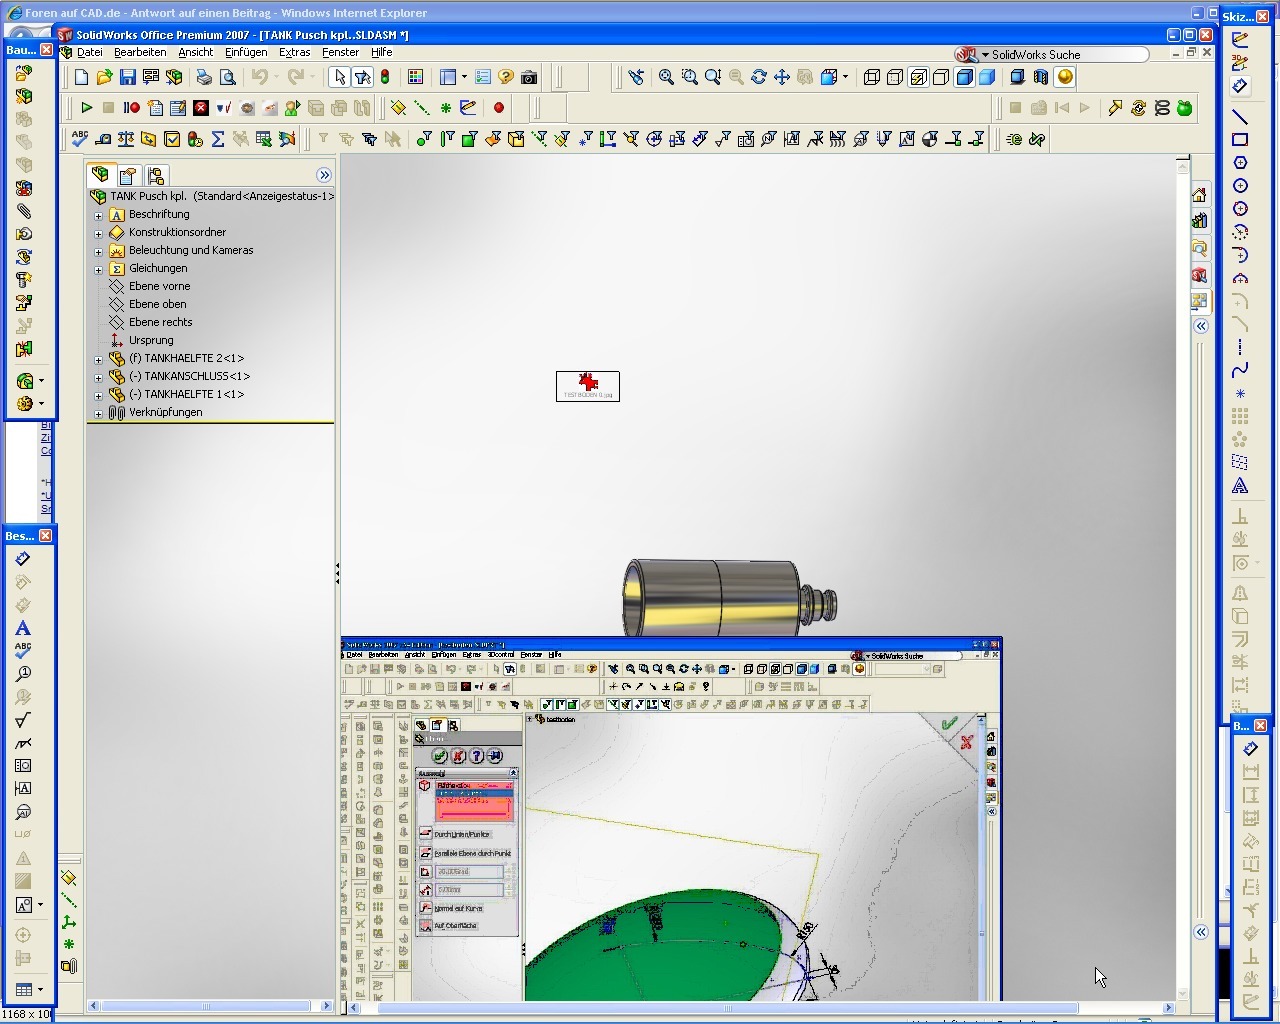Save the assembly with the floppy disk icon
1280x1024 pixels.
(127, 77)
